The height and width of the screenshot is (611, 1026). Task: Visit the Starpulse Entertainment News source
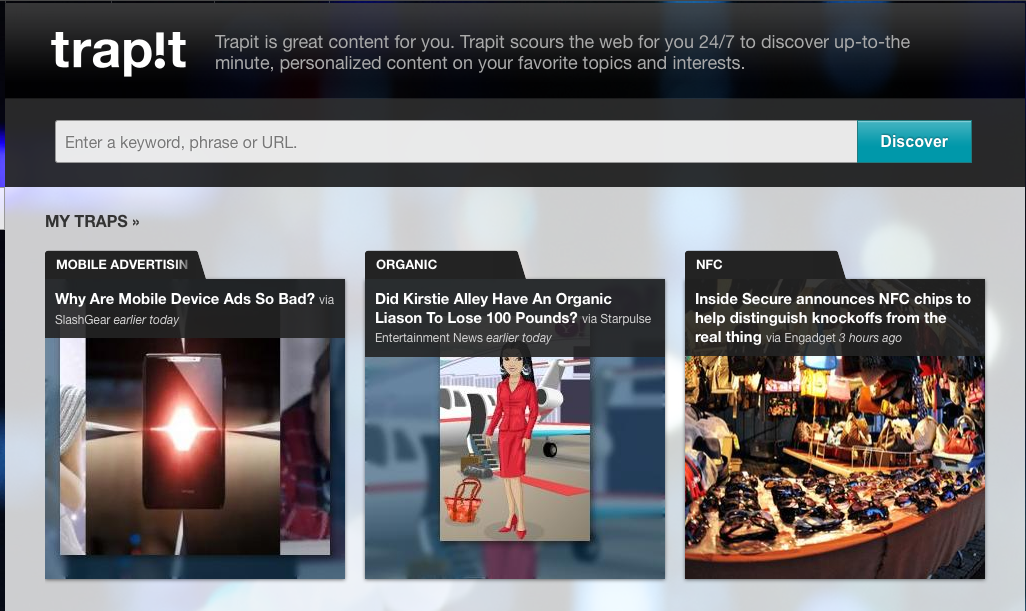[427, 337]
